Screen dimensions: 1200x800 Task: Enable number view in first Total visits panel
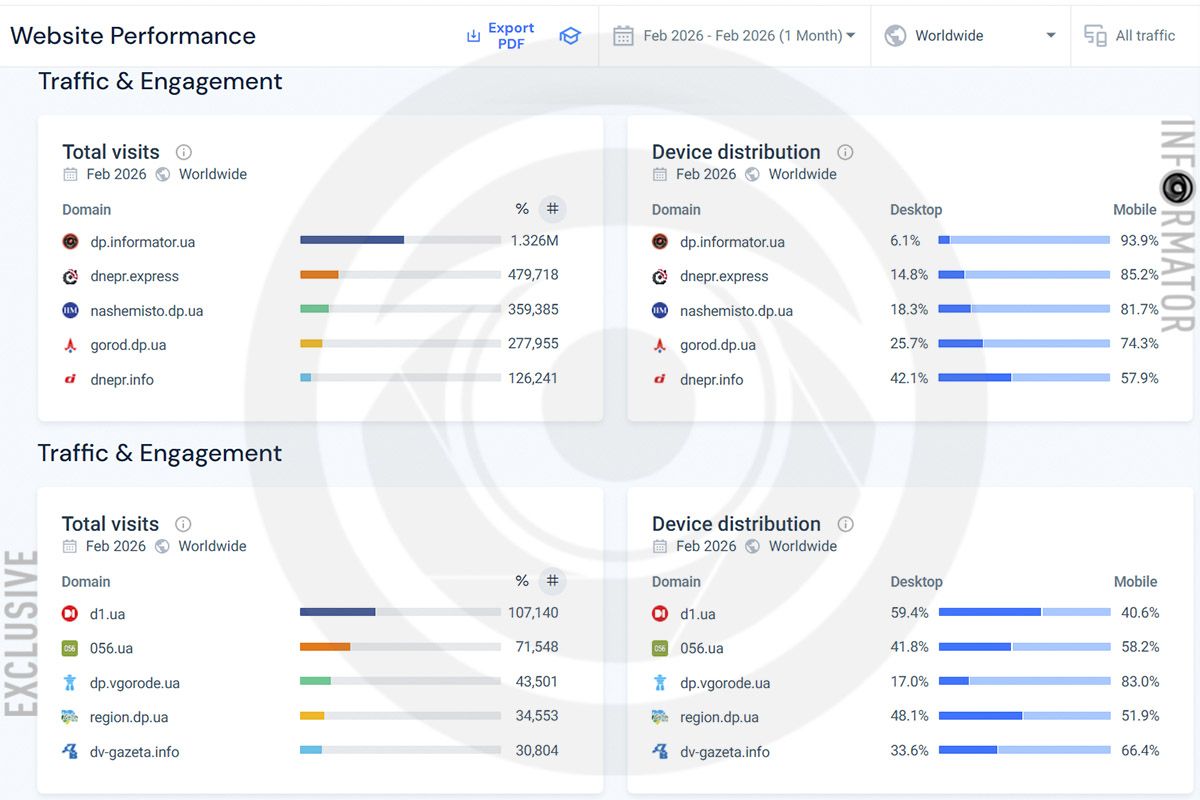tap(552, 209)
